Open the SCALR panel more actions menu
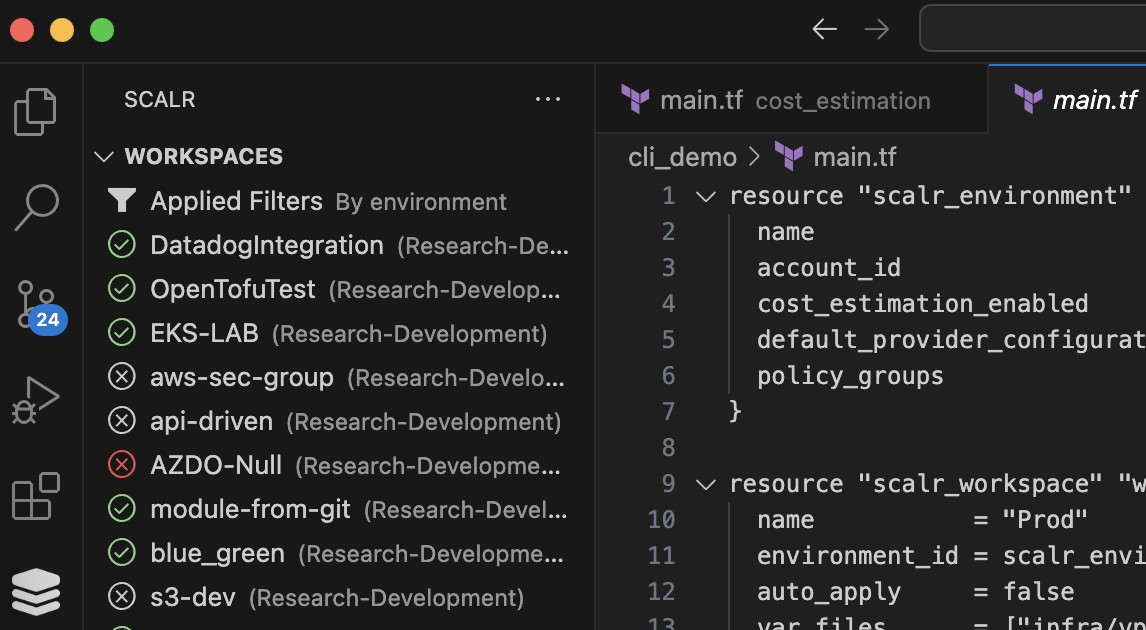The height and width of the screenshot is (630, 1146). 548,99
